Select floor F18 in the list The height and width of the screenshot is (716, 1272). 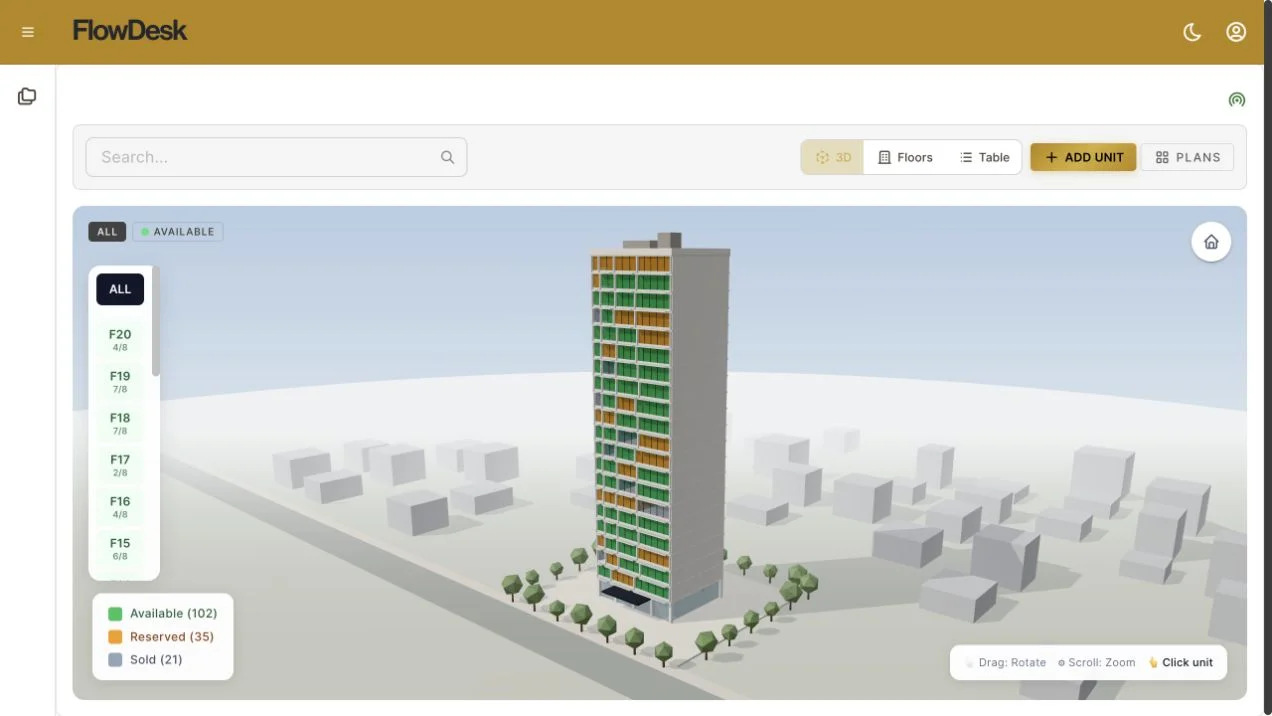click(x=120, y=424)
